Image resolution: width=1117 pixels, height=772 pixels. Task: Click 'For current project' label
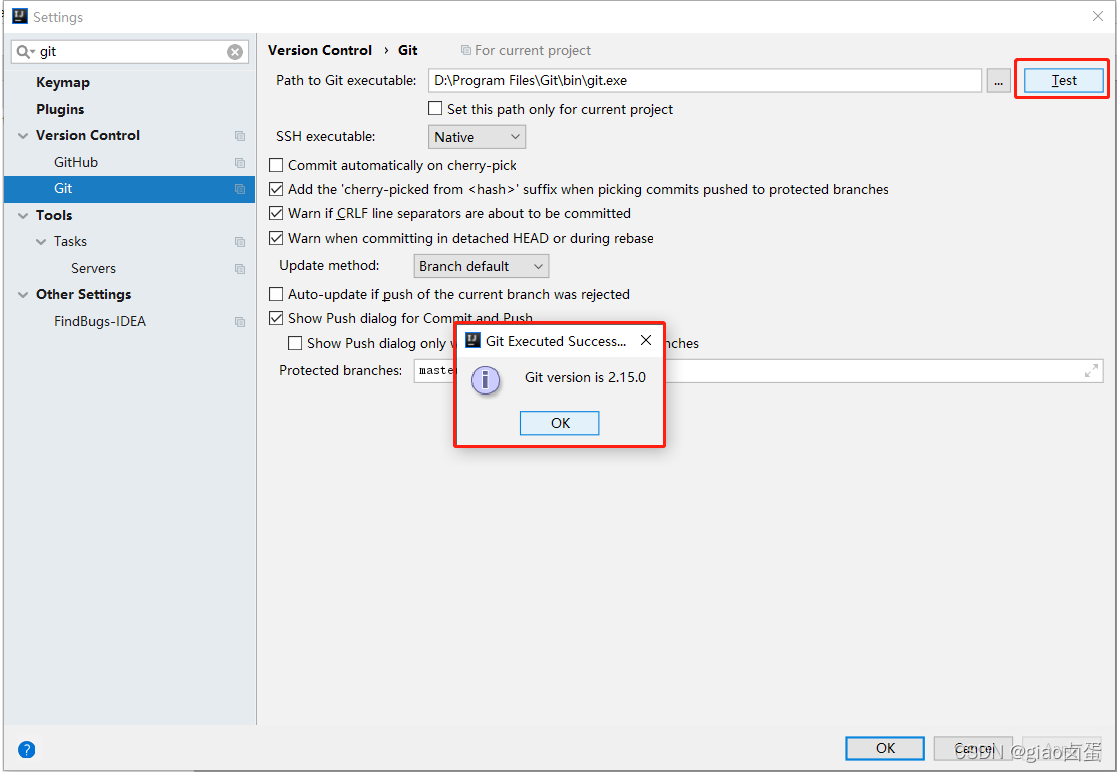point(533,51)
